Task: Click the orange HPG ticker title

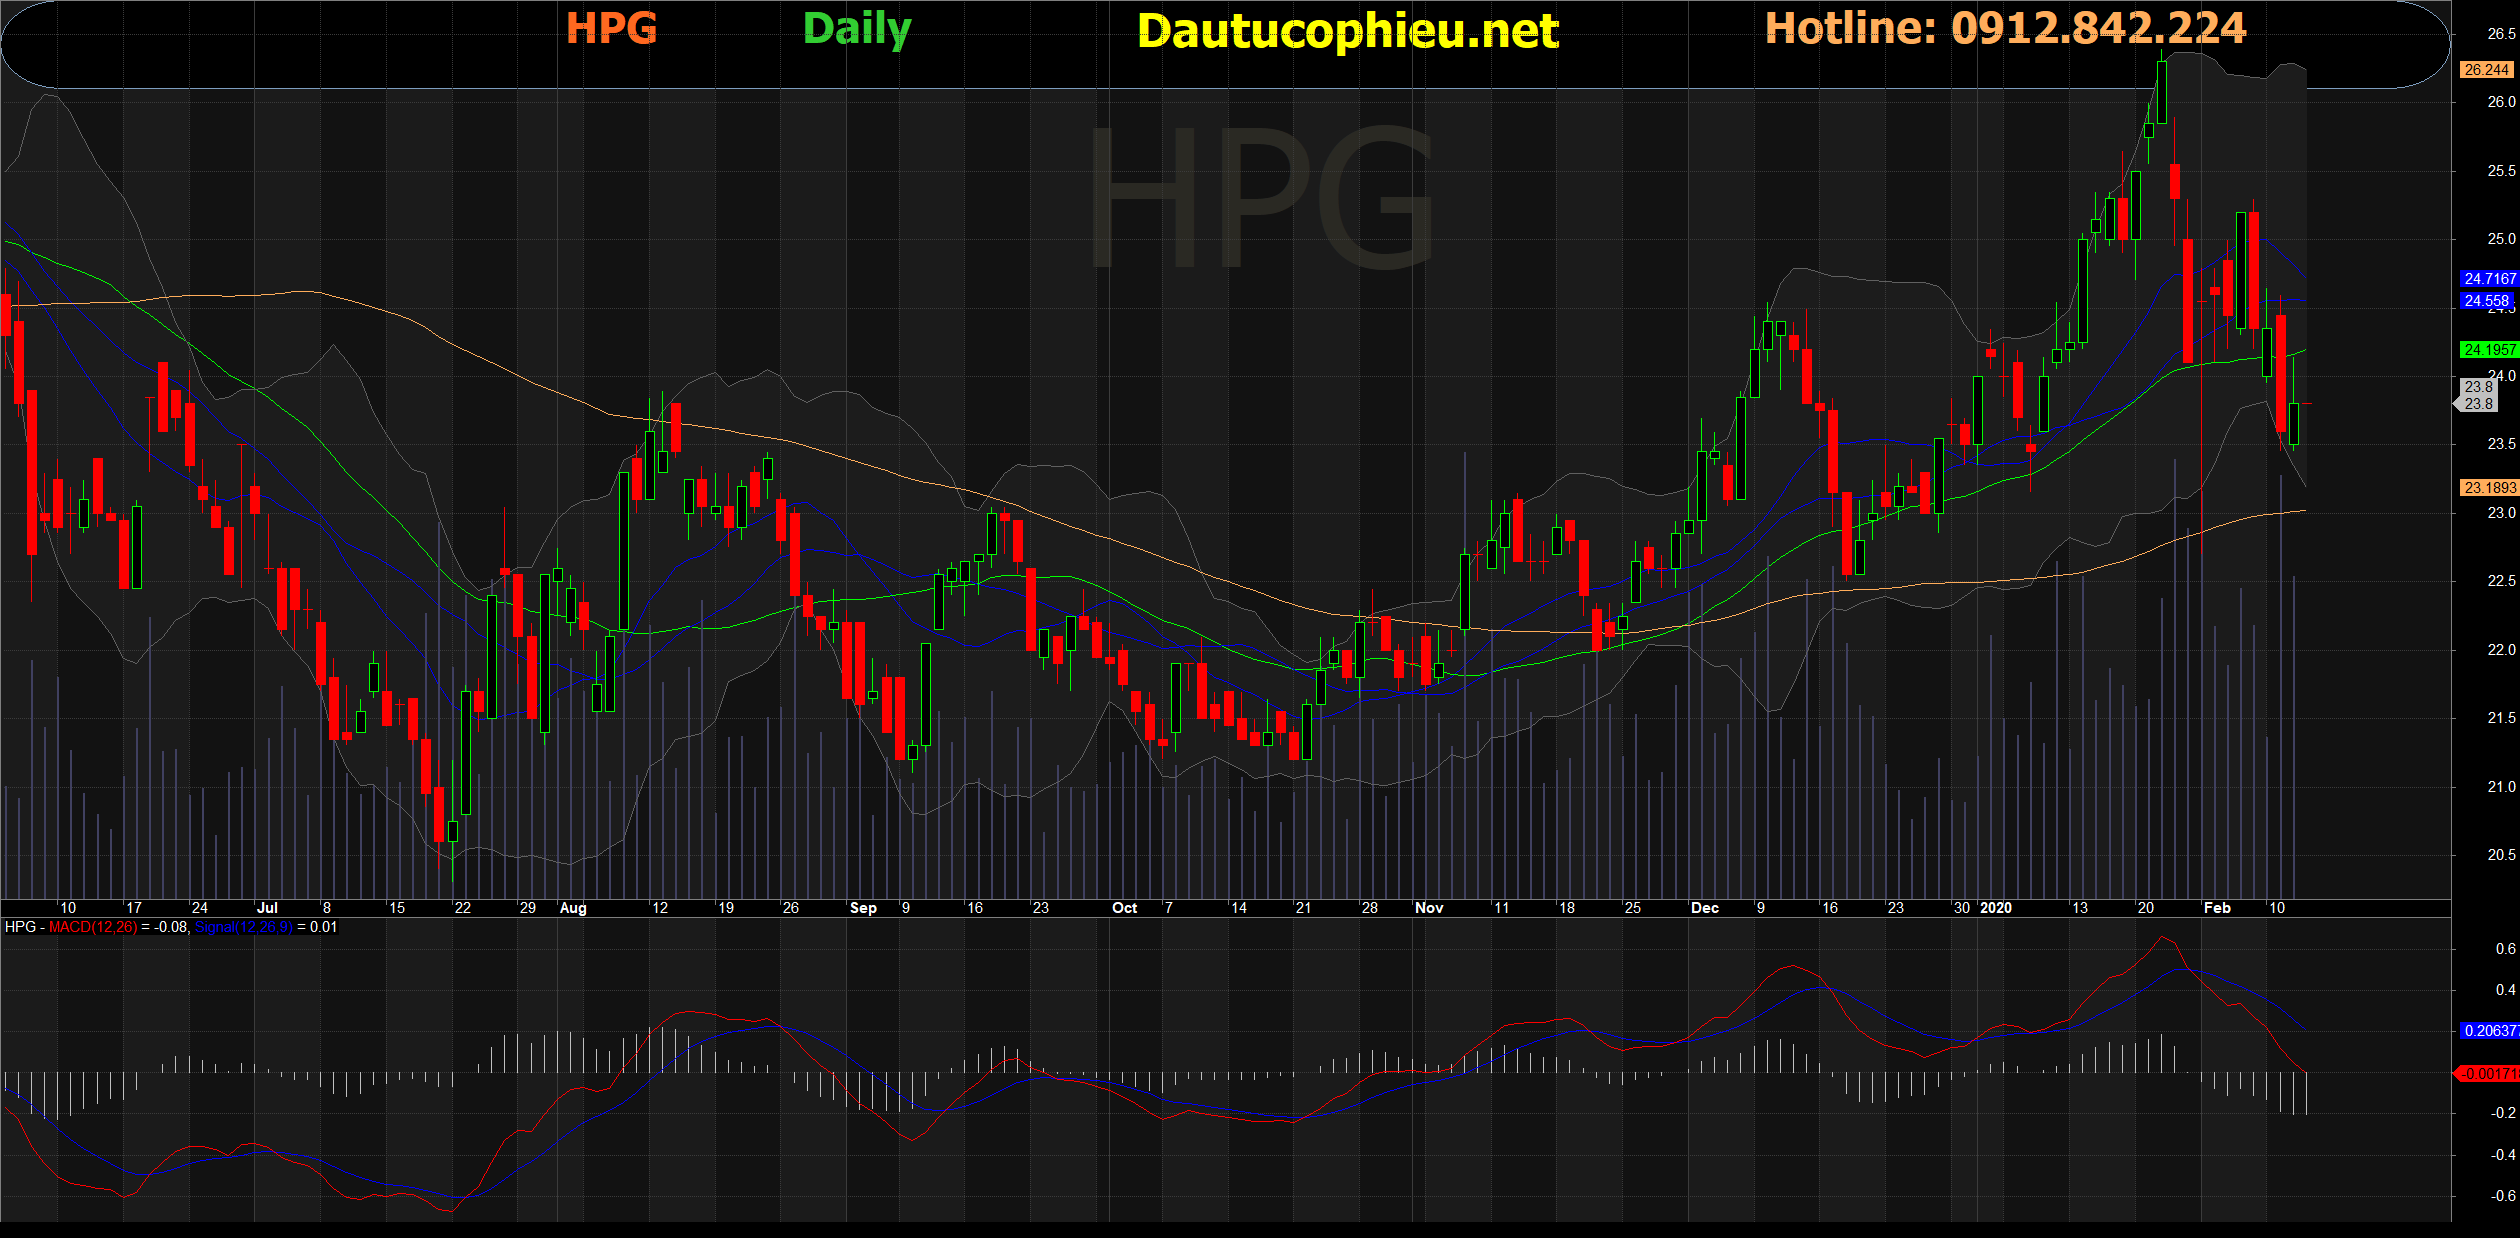Action: click(x=611, y=28)
